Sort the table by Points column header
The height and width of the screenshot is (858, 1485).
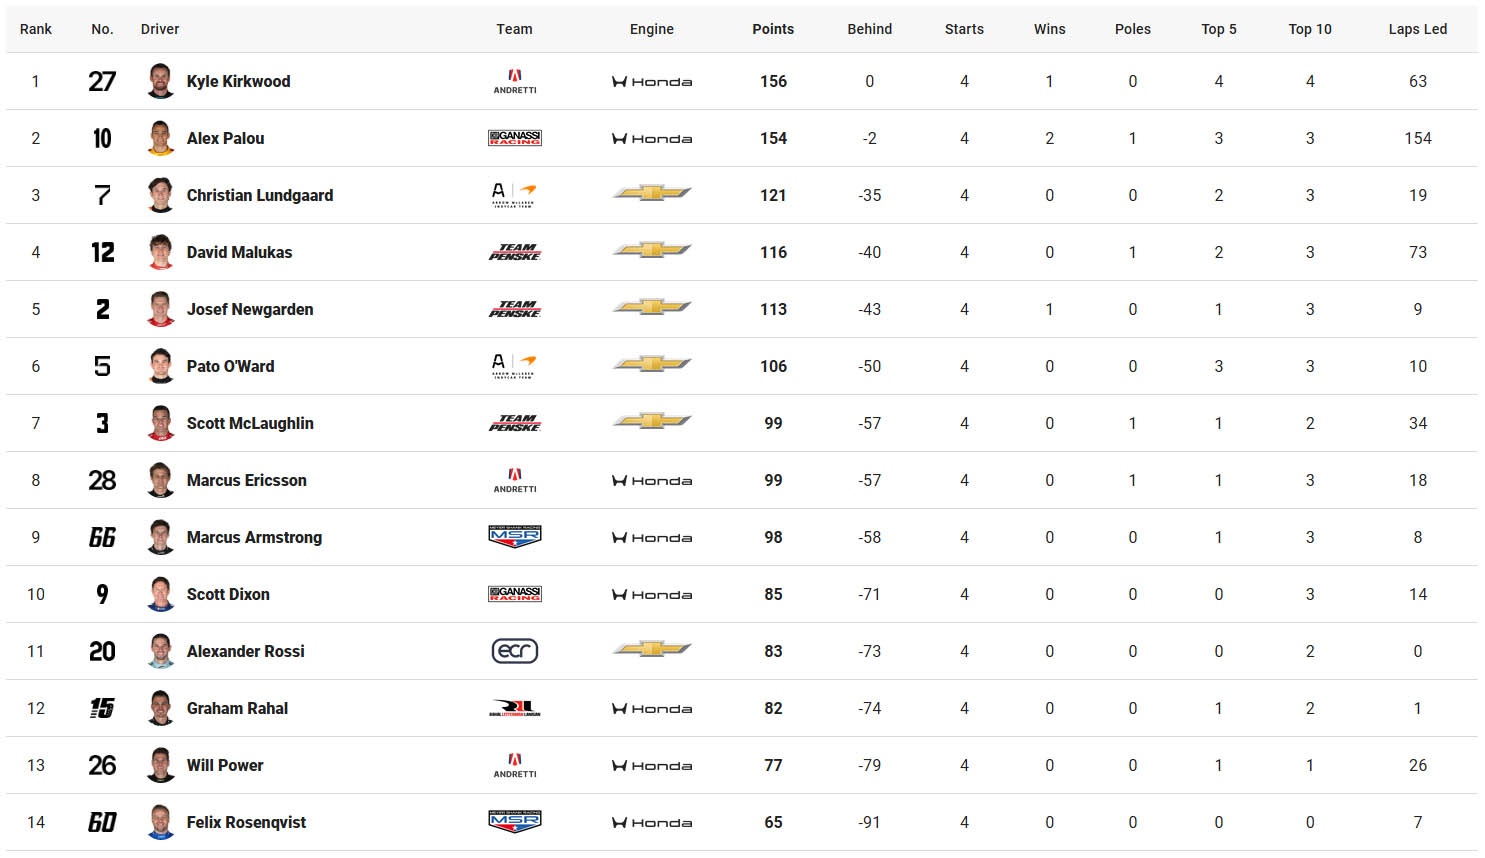[x=772, y=29]
